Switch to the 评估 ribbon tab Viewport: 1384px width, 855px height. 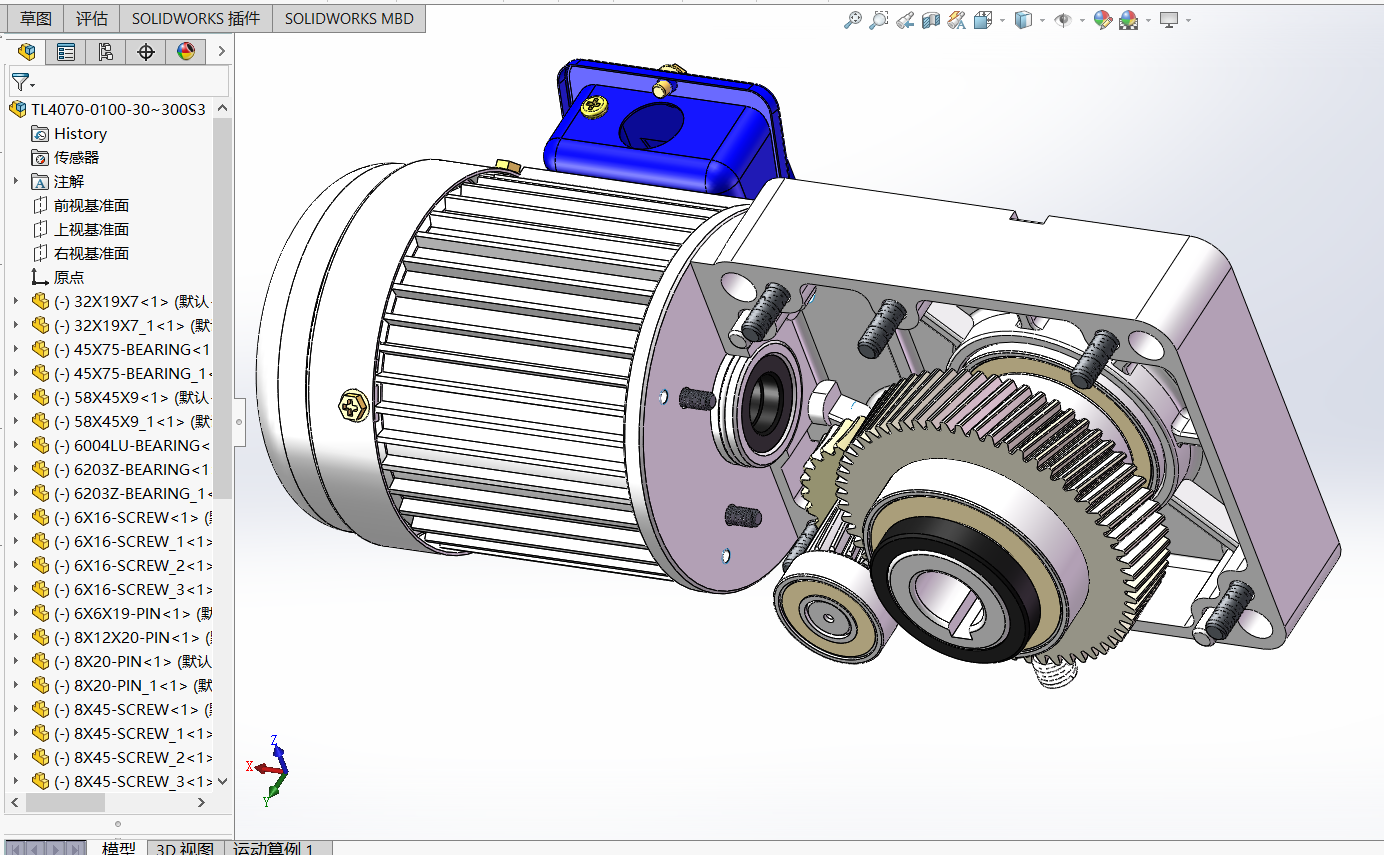pos(92,19)
